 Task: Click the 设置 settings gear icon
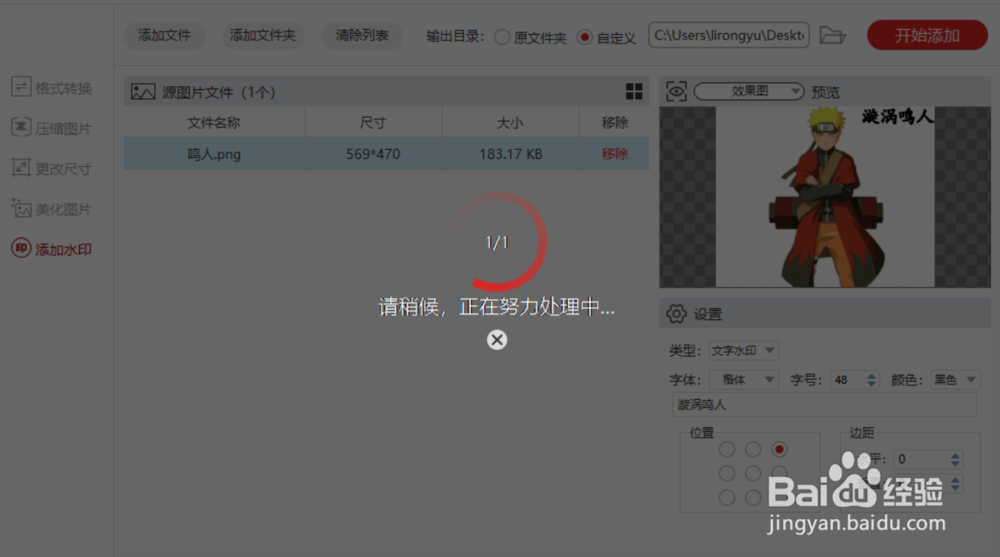point(676,314)
